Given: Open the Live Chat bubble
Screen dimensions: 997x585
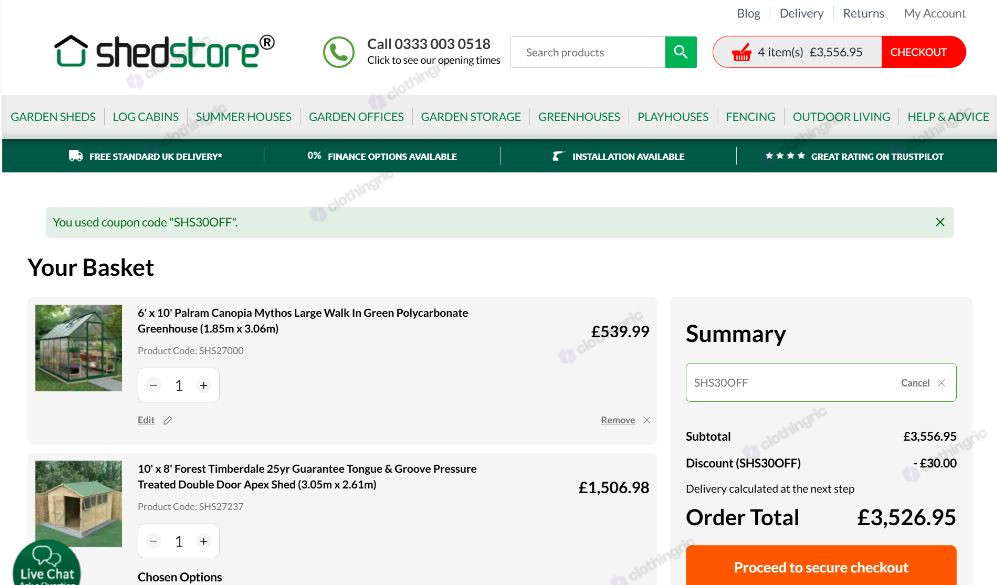Looking at the screenshot, I should pos(47,565).
